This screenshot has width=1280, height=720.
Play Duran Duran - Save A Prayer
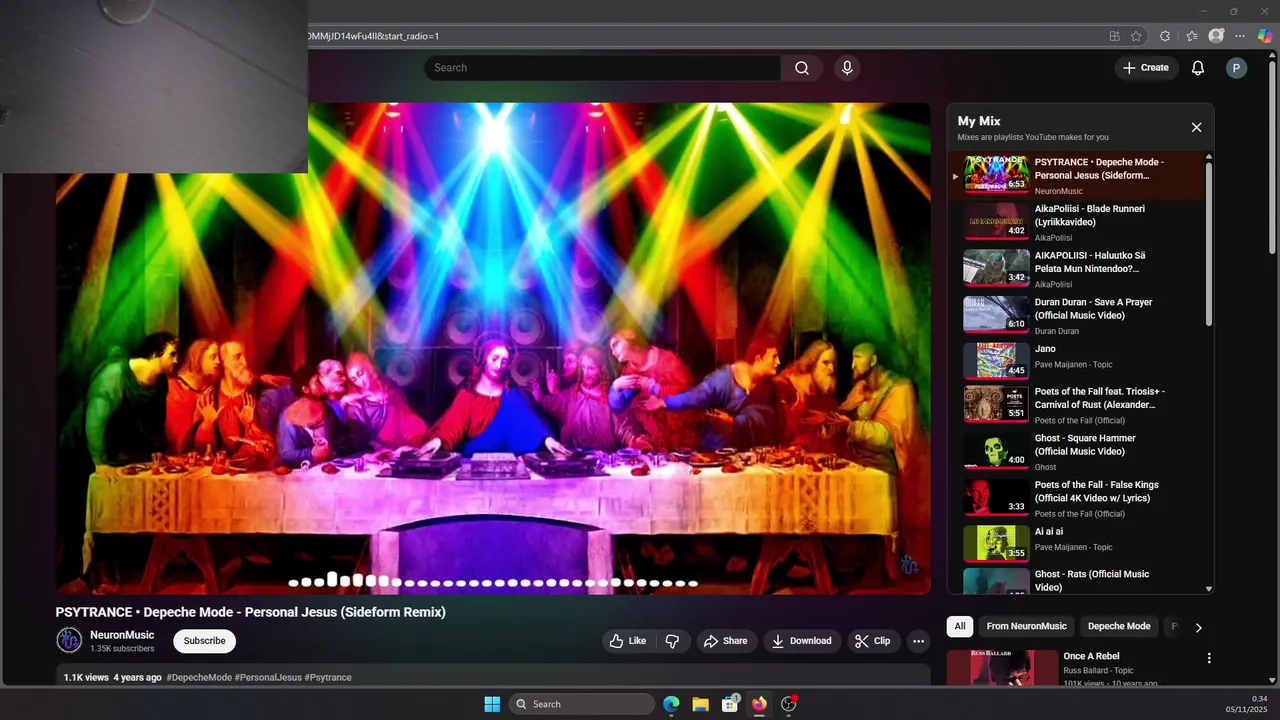[x=1080, y=315]
